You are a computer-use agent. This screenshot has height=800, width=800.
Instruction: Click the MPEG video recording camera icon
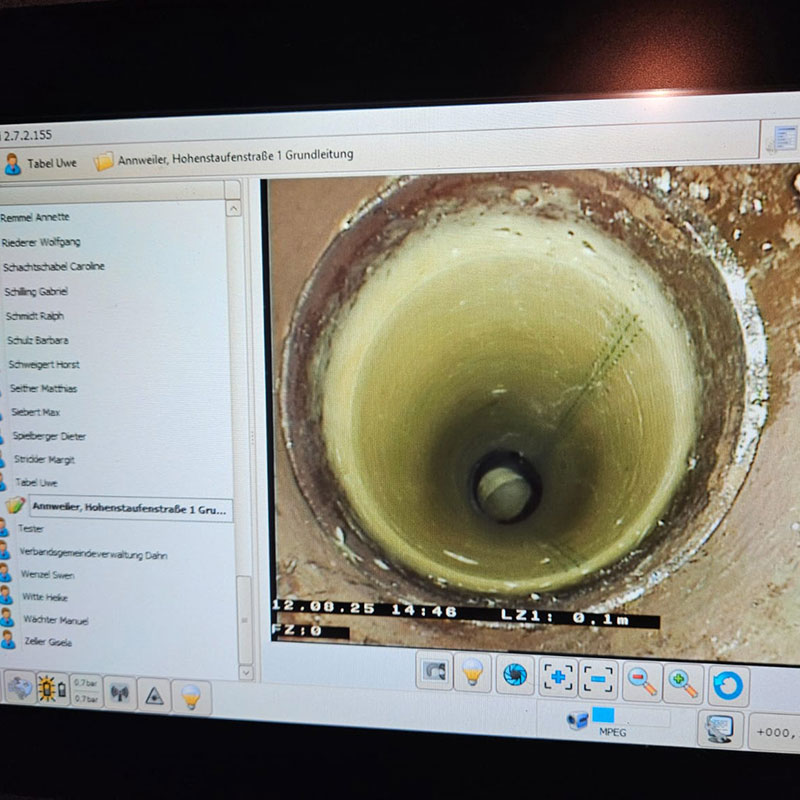(x=578, y=720)
